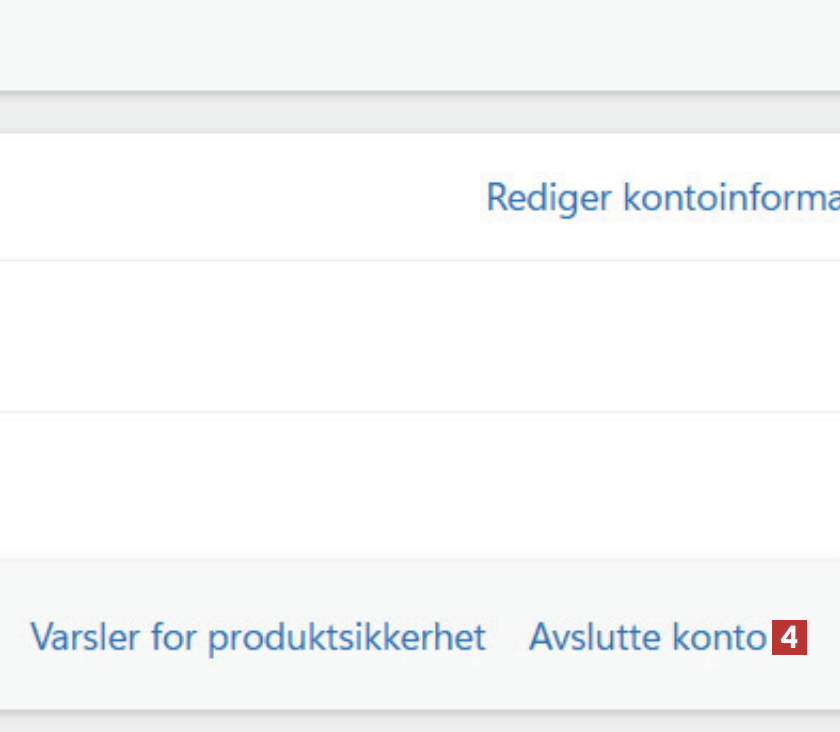
Task: Click the word produktsikkerhet in footer link
Action: [346, 637]
